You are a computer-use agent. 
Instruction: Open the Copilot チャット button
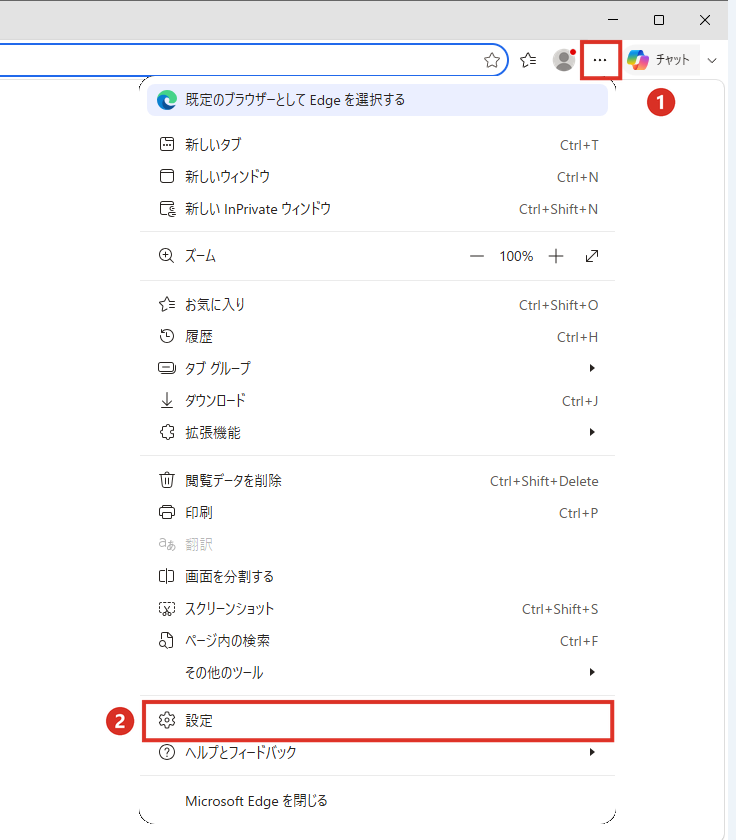[x=660, y=59]
